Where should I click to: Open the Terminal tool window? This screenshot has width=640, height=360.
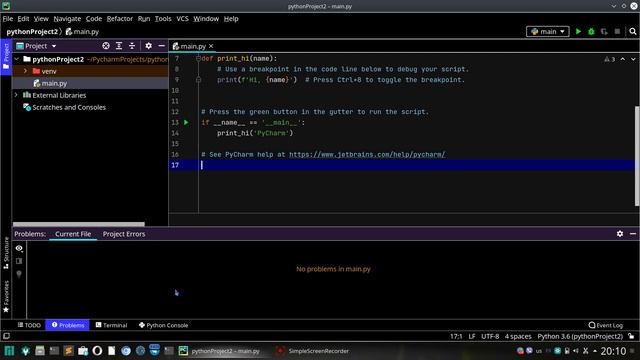(x=111, y=325)
